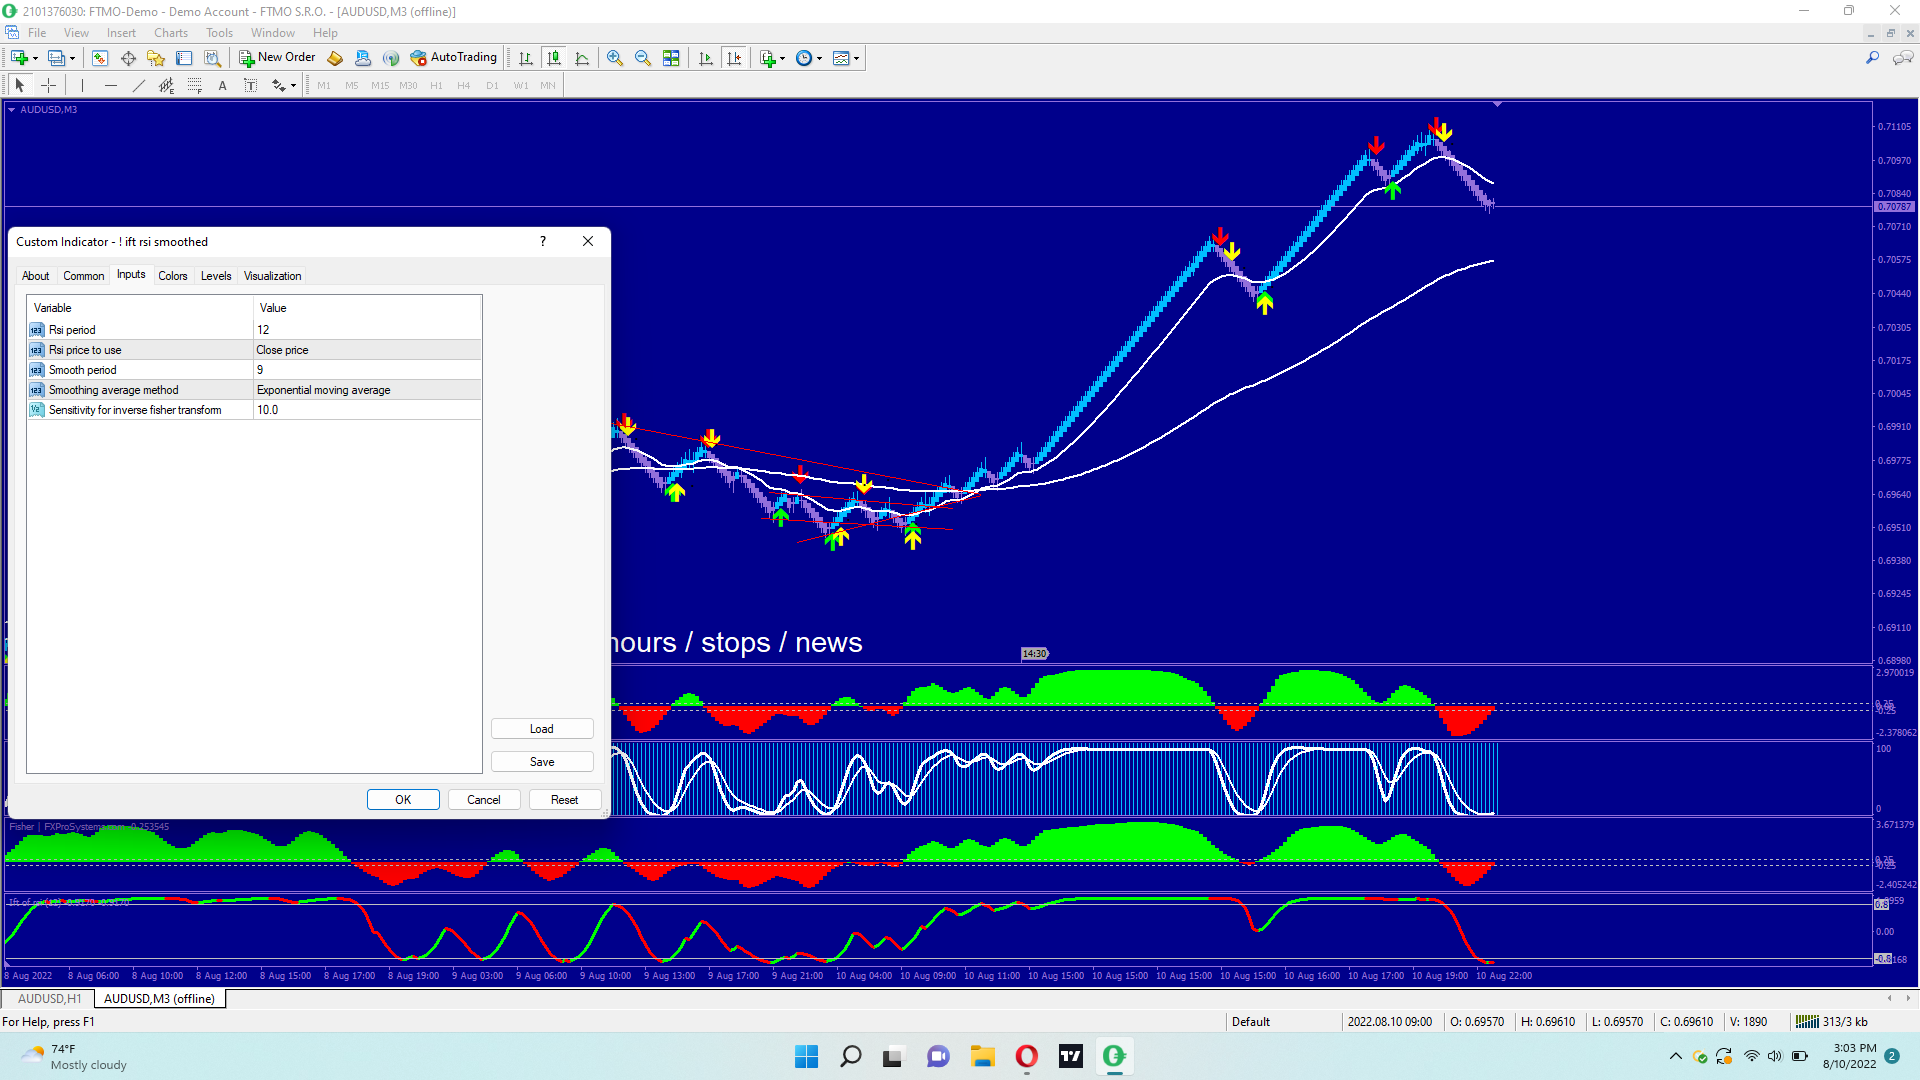Select the Crosshair tool
The height and width of the screenshot is (1080, 1920).
click(48, 86)
